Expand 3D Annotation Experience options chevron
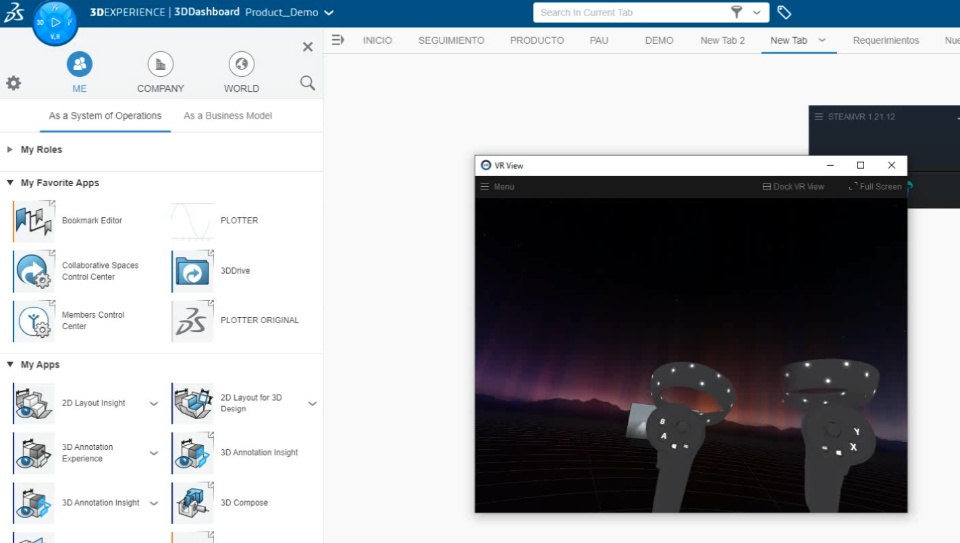Screen dimensions: 960x543 point(154,453)
